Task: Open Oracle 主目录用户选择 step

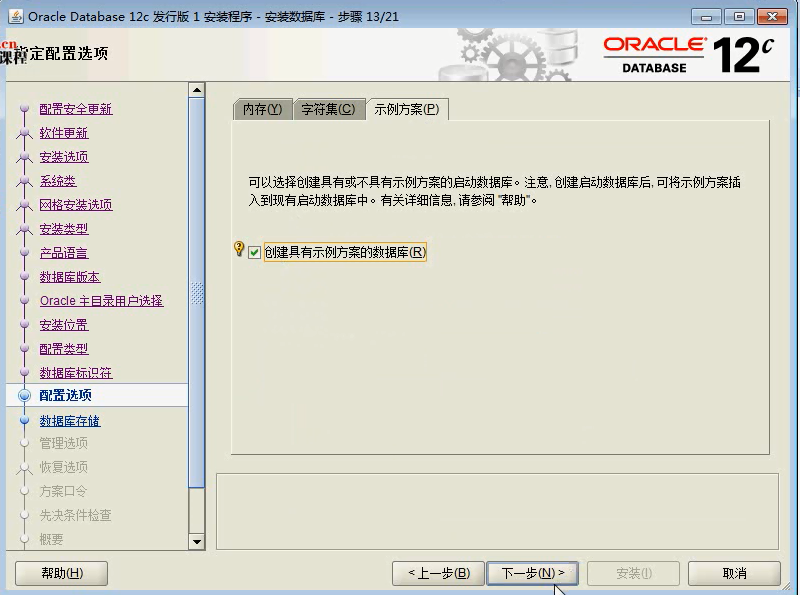Action: [x=102, y=301]
